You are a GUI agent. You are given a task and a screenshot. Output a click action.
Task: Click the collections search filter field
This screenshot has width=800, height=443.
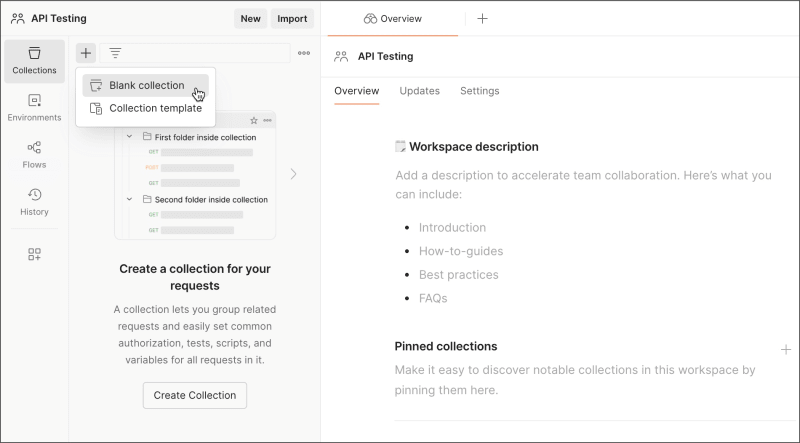[x=195, y=53]
